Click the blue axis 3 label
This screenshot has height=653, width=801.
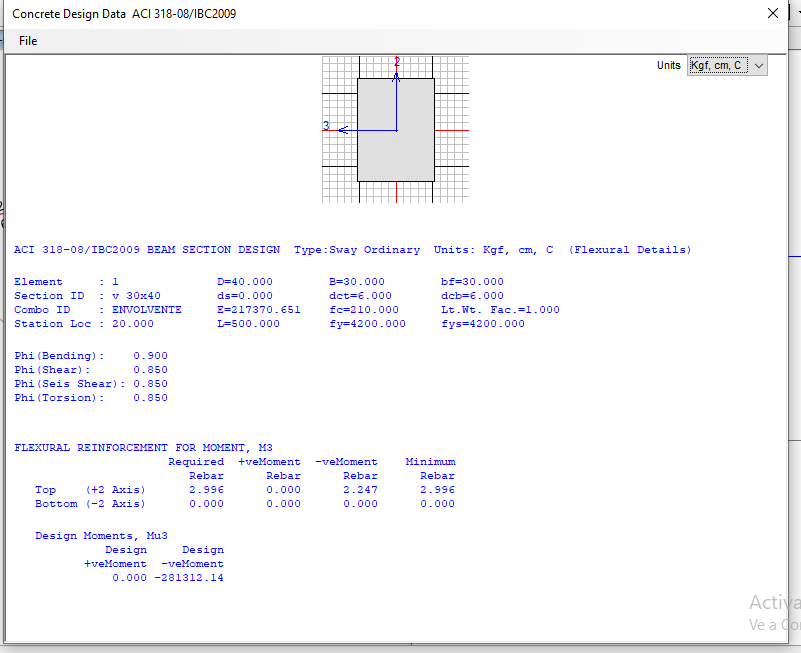coord(326,126)
